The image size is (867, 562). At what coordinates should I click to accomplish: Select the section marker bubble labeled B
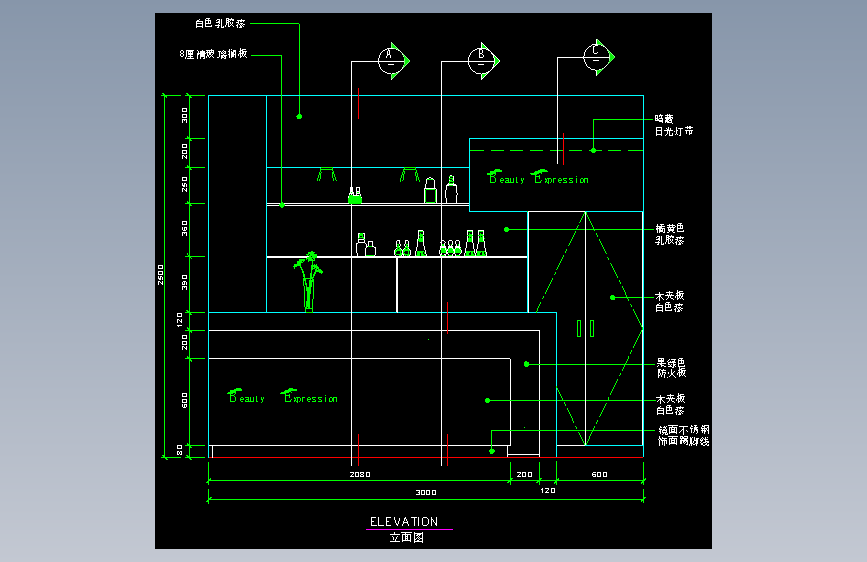click(483, 61)
